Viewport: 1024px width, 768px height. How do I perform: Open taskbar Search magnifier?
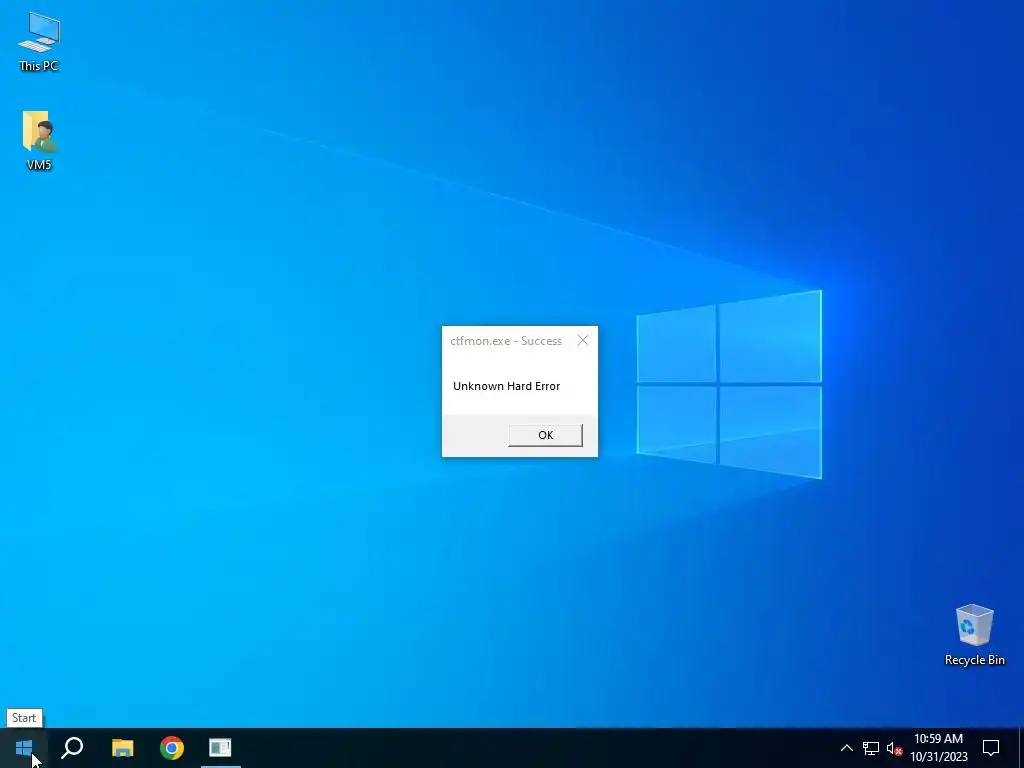point(72,748)
